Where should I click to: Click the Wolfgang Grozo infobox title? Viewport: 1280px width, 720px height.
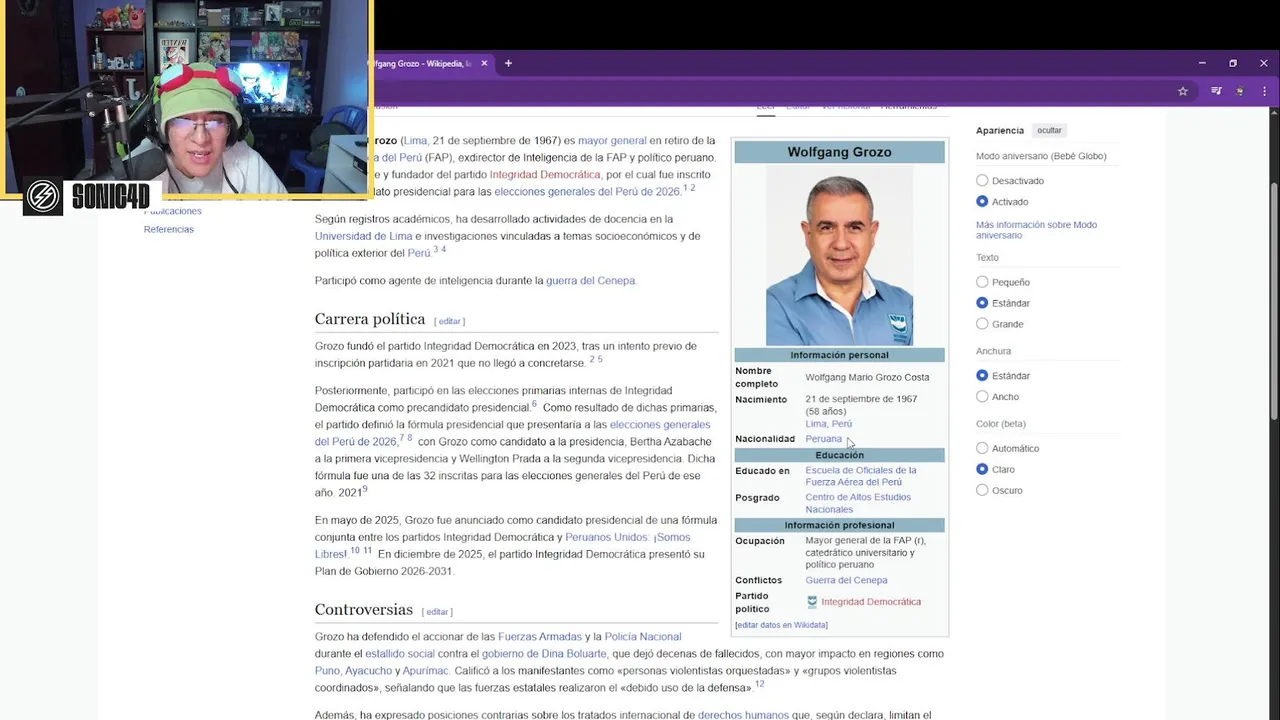pyautogui.click(x=839, y=152)
